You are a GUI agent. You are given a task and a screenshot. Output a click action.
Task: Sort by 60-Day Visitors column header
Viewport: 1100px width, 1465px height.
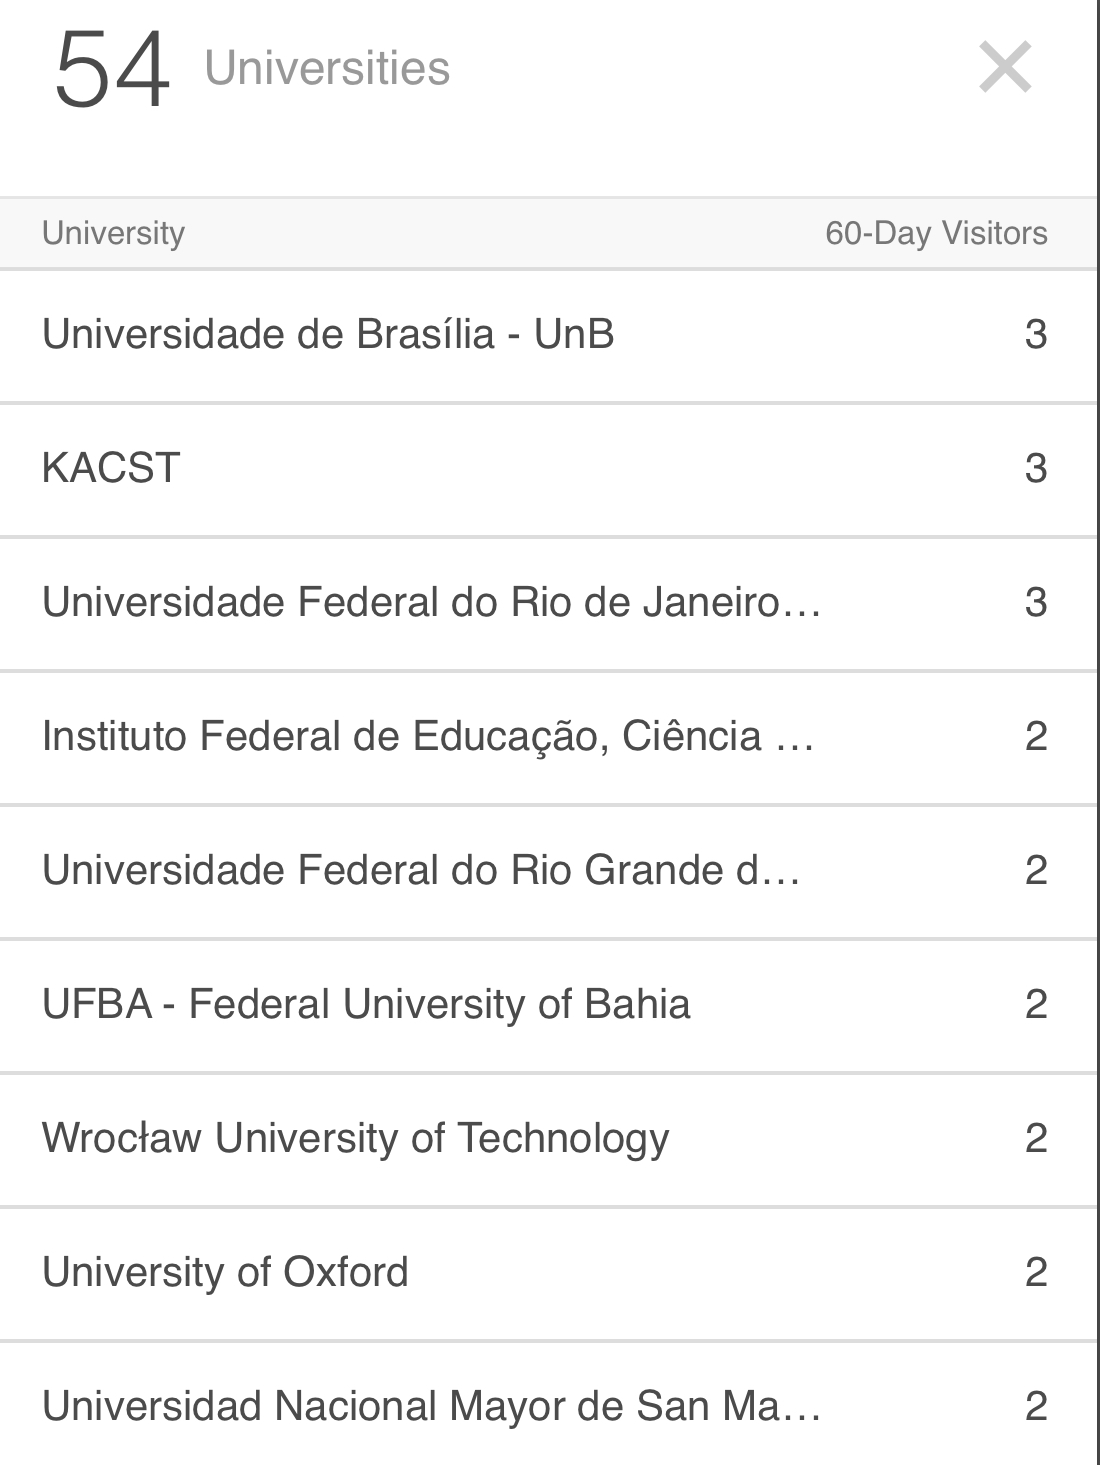pos(936,233)
